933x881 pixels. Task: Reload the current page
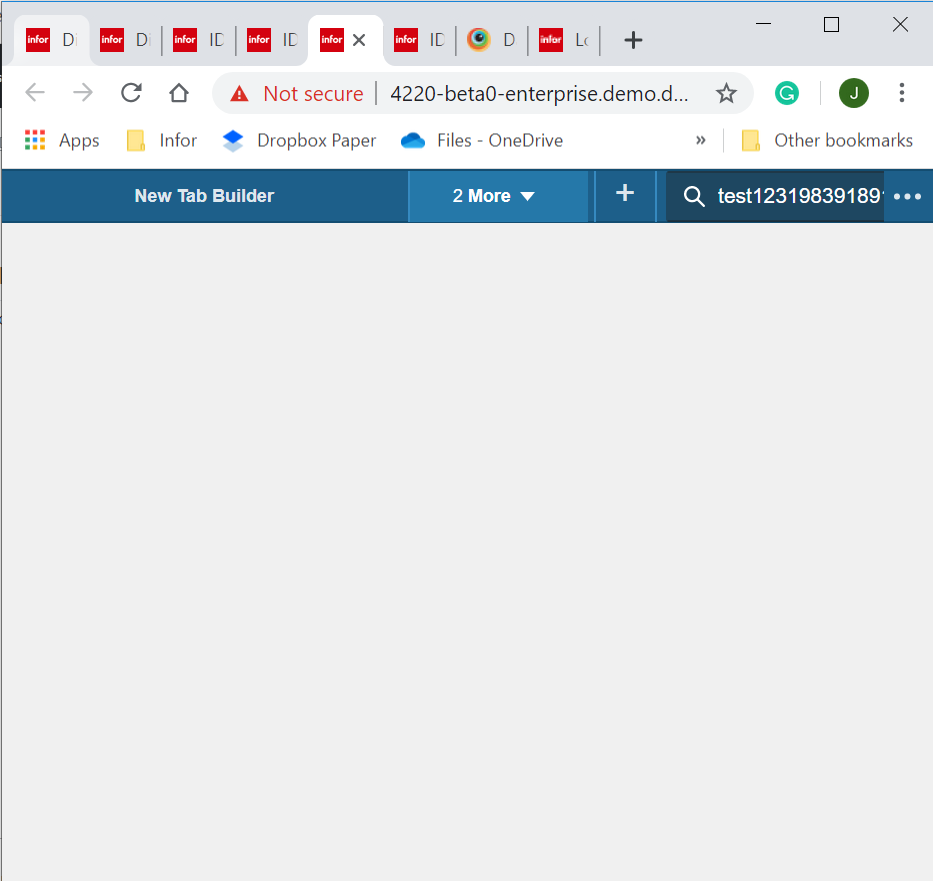[131, 93]
